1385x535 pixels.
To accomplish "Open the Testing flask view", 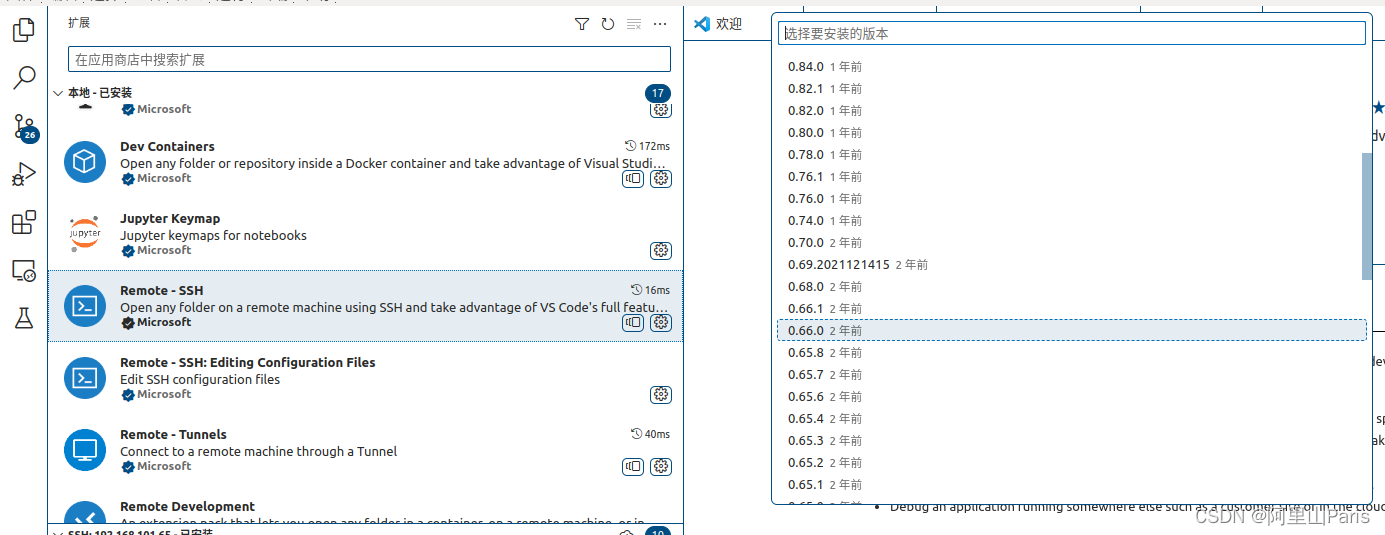I will (24, 318).
